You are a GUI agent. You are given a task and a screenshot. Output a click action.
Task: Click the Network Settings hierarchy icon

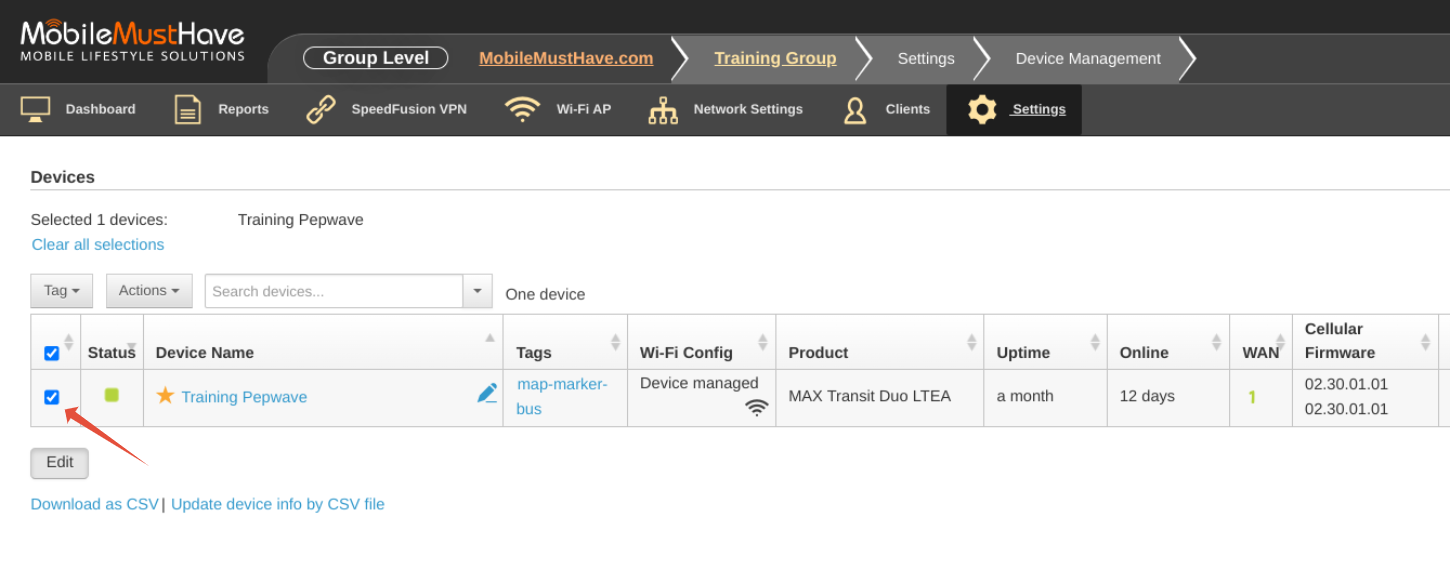coord(663,110)
